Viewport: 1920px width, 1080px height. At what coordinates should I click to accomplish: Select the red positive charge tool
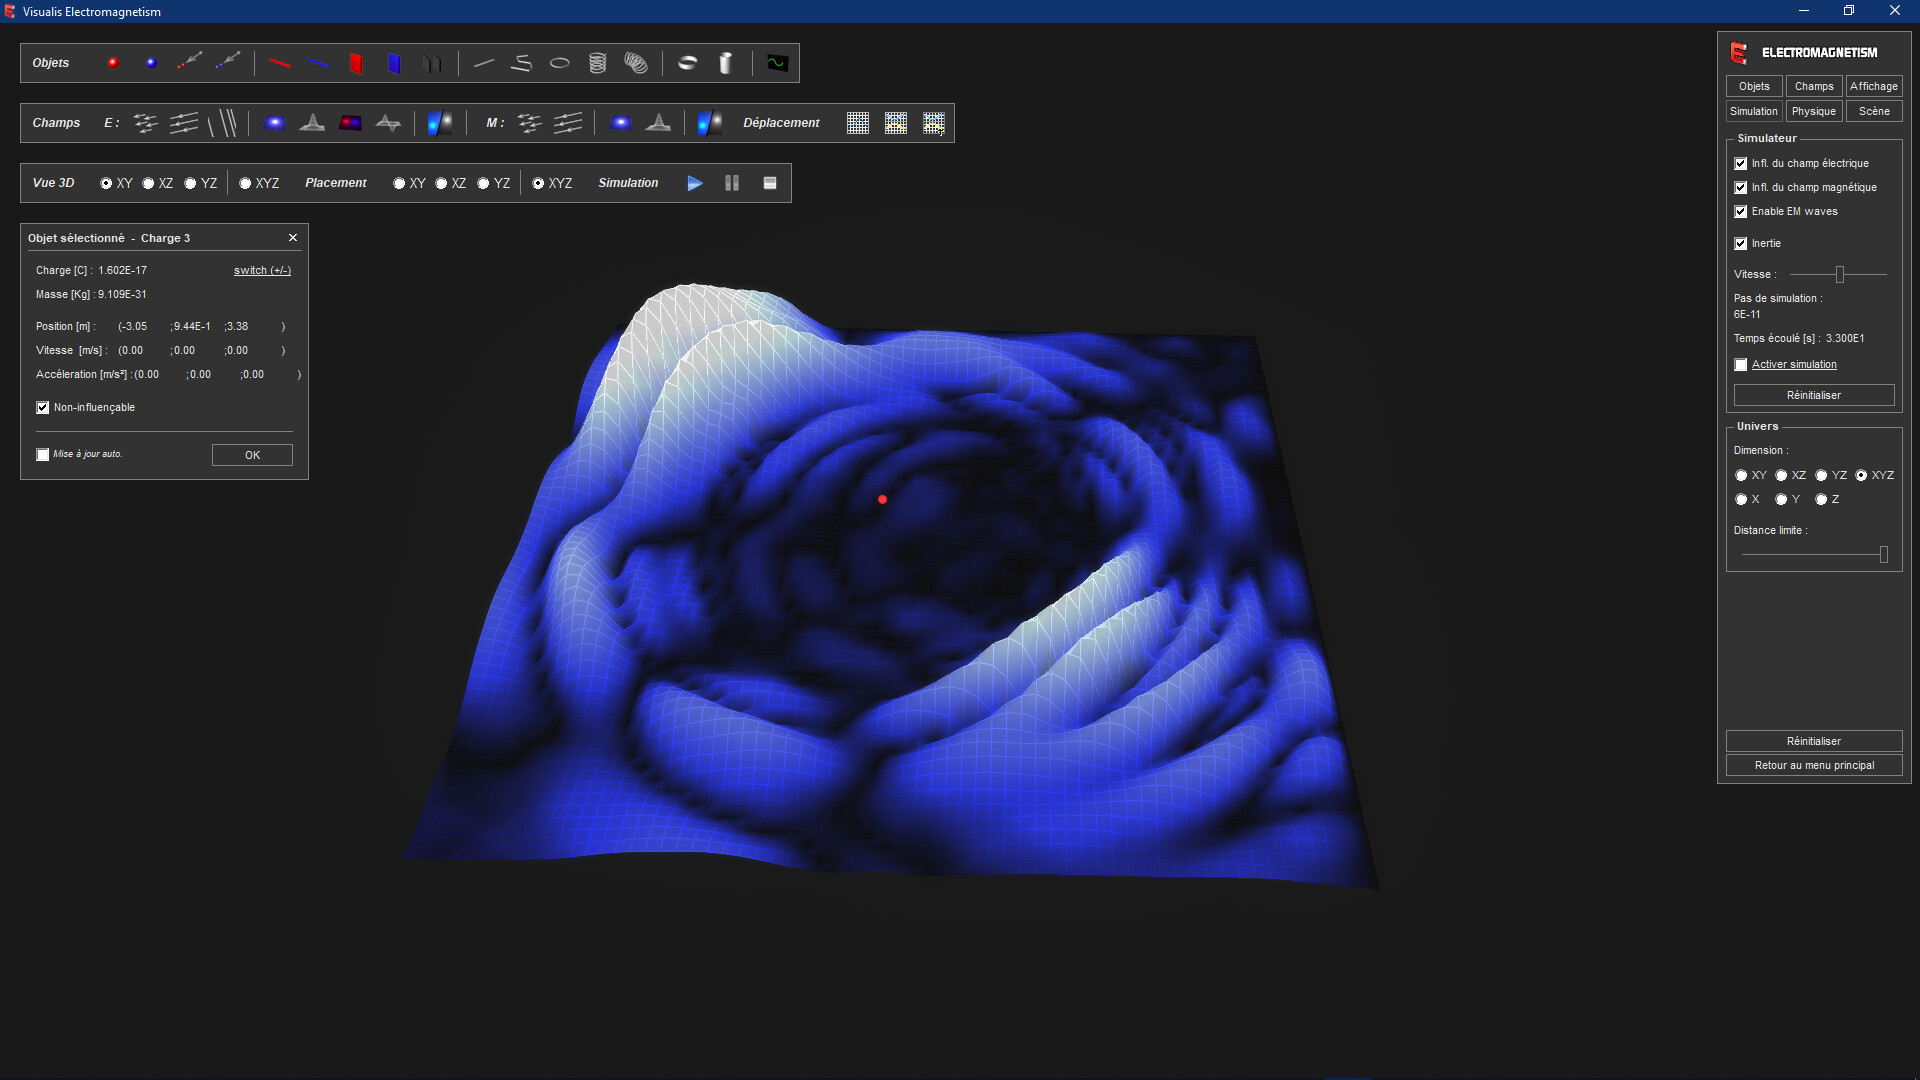[113, 62]
